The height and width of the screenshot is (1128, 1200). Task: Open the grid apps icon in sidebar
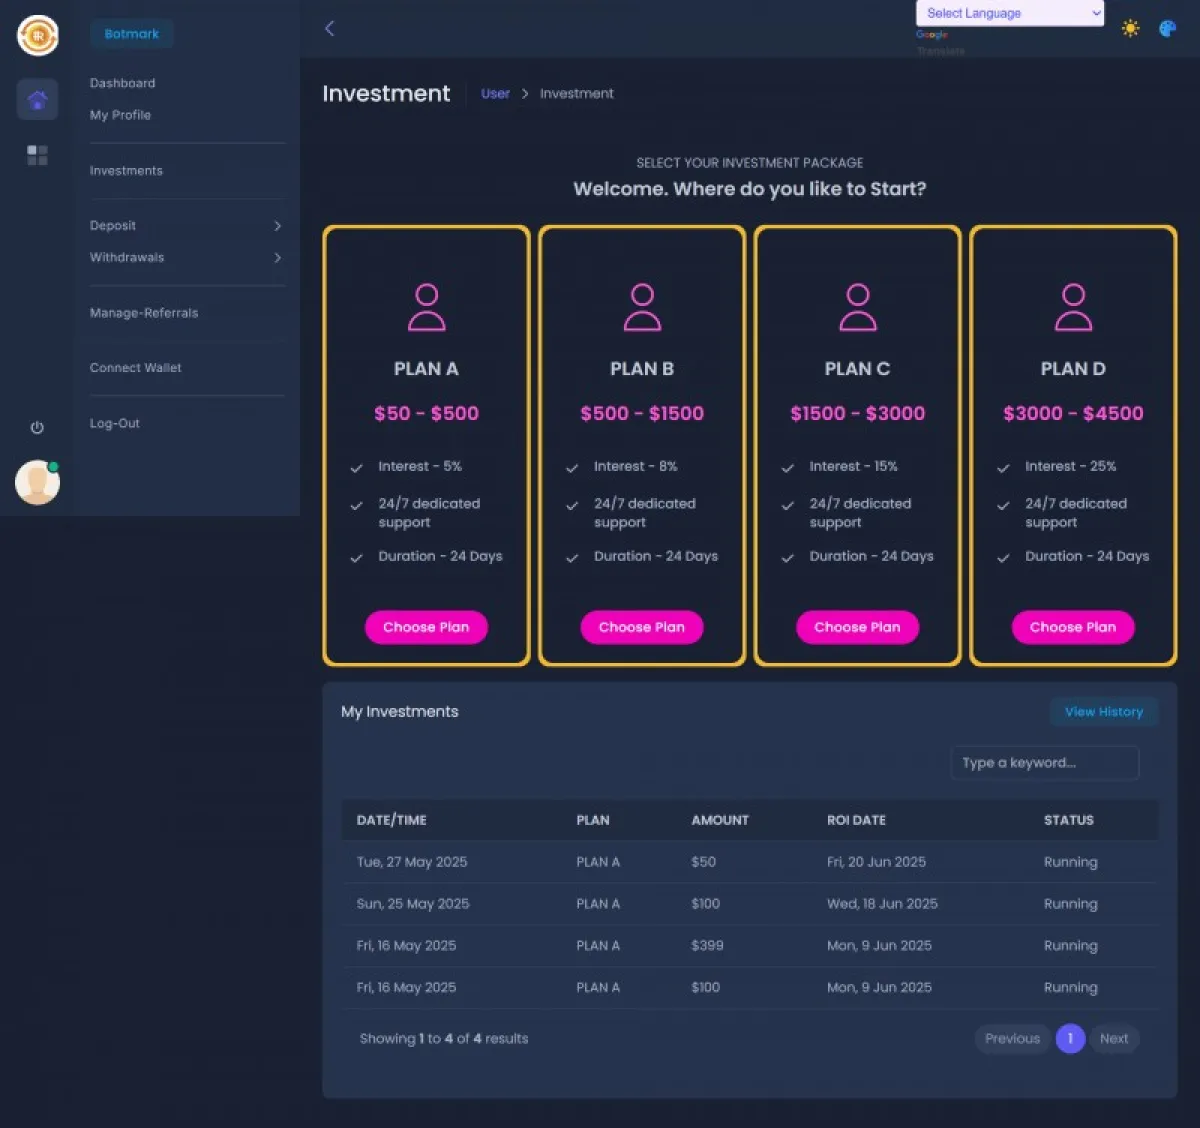tap(37, 155)
